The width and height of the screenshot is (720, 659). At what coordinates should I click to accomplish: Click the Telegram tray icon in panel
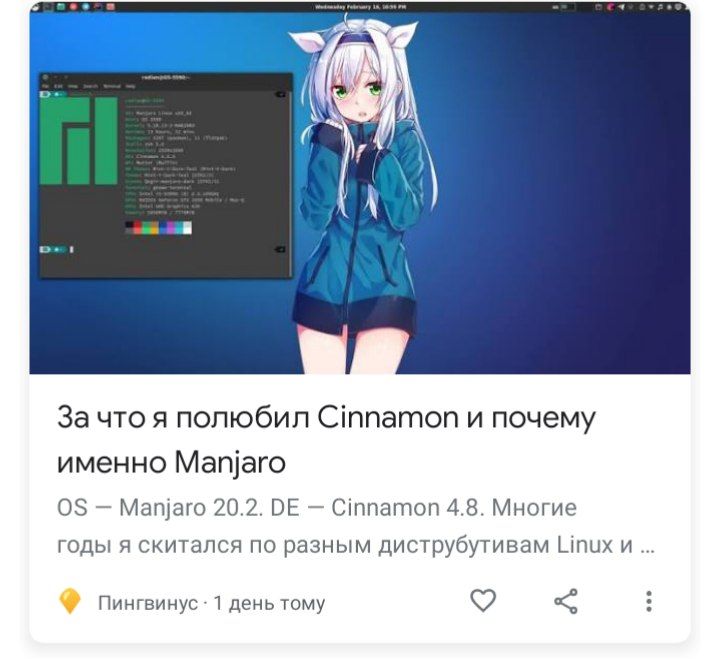621,7
